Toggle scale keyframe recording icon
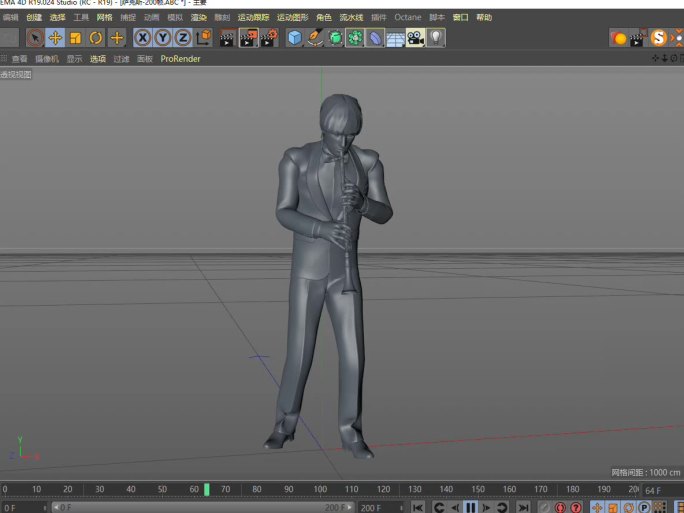 (x=612, y=507)
